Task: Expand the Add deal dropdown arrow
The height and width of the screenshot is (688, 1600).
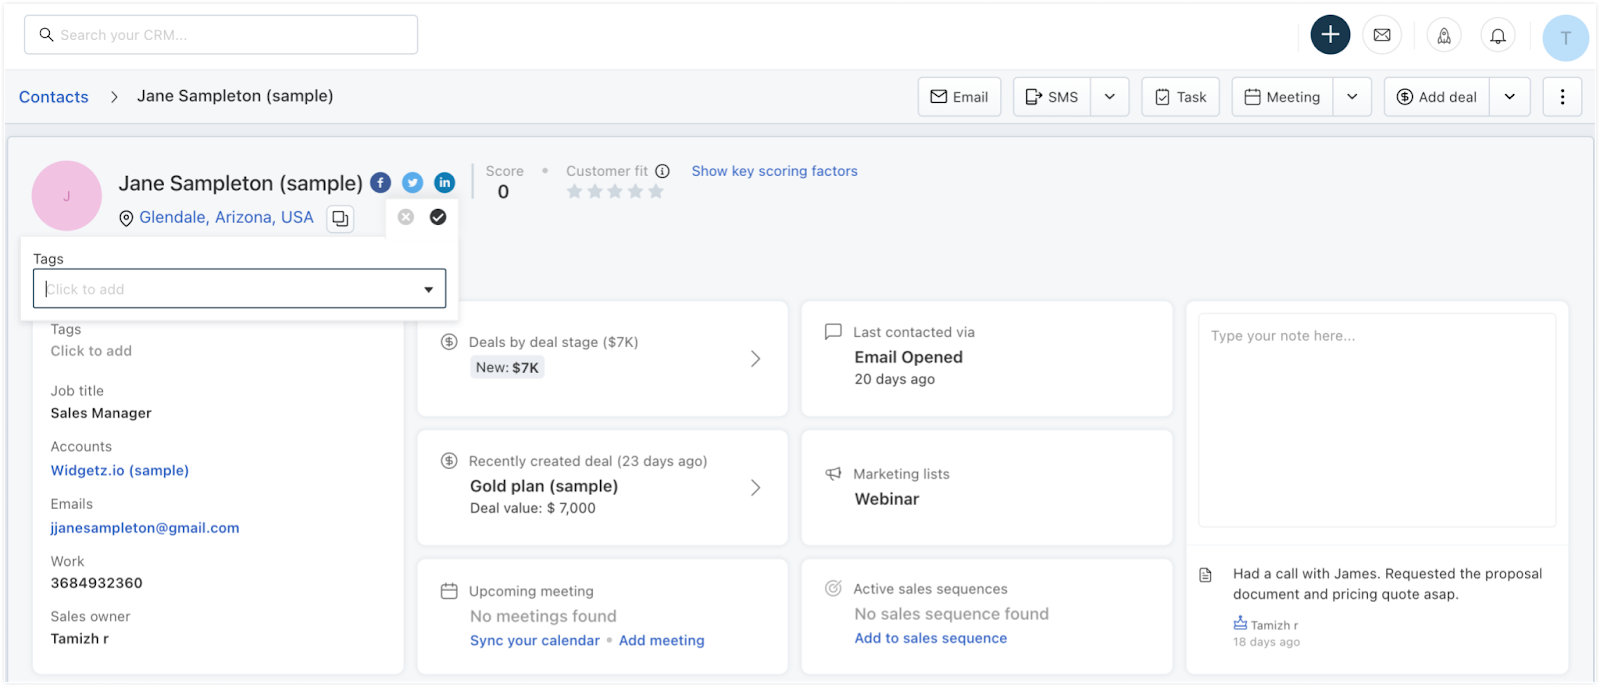Action: tap(1510, 97)
